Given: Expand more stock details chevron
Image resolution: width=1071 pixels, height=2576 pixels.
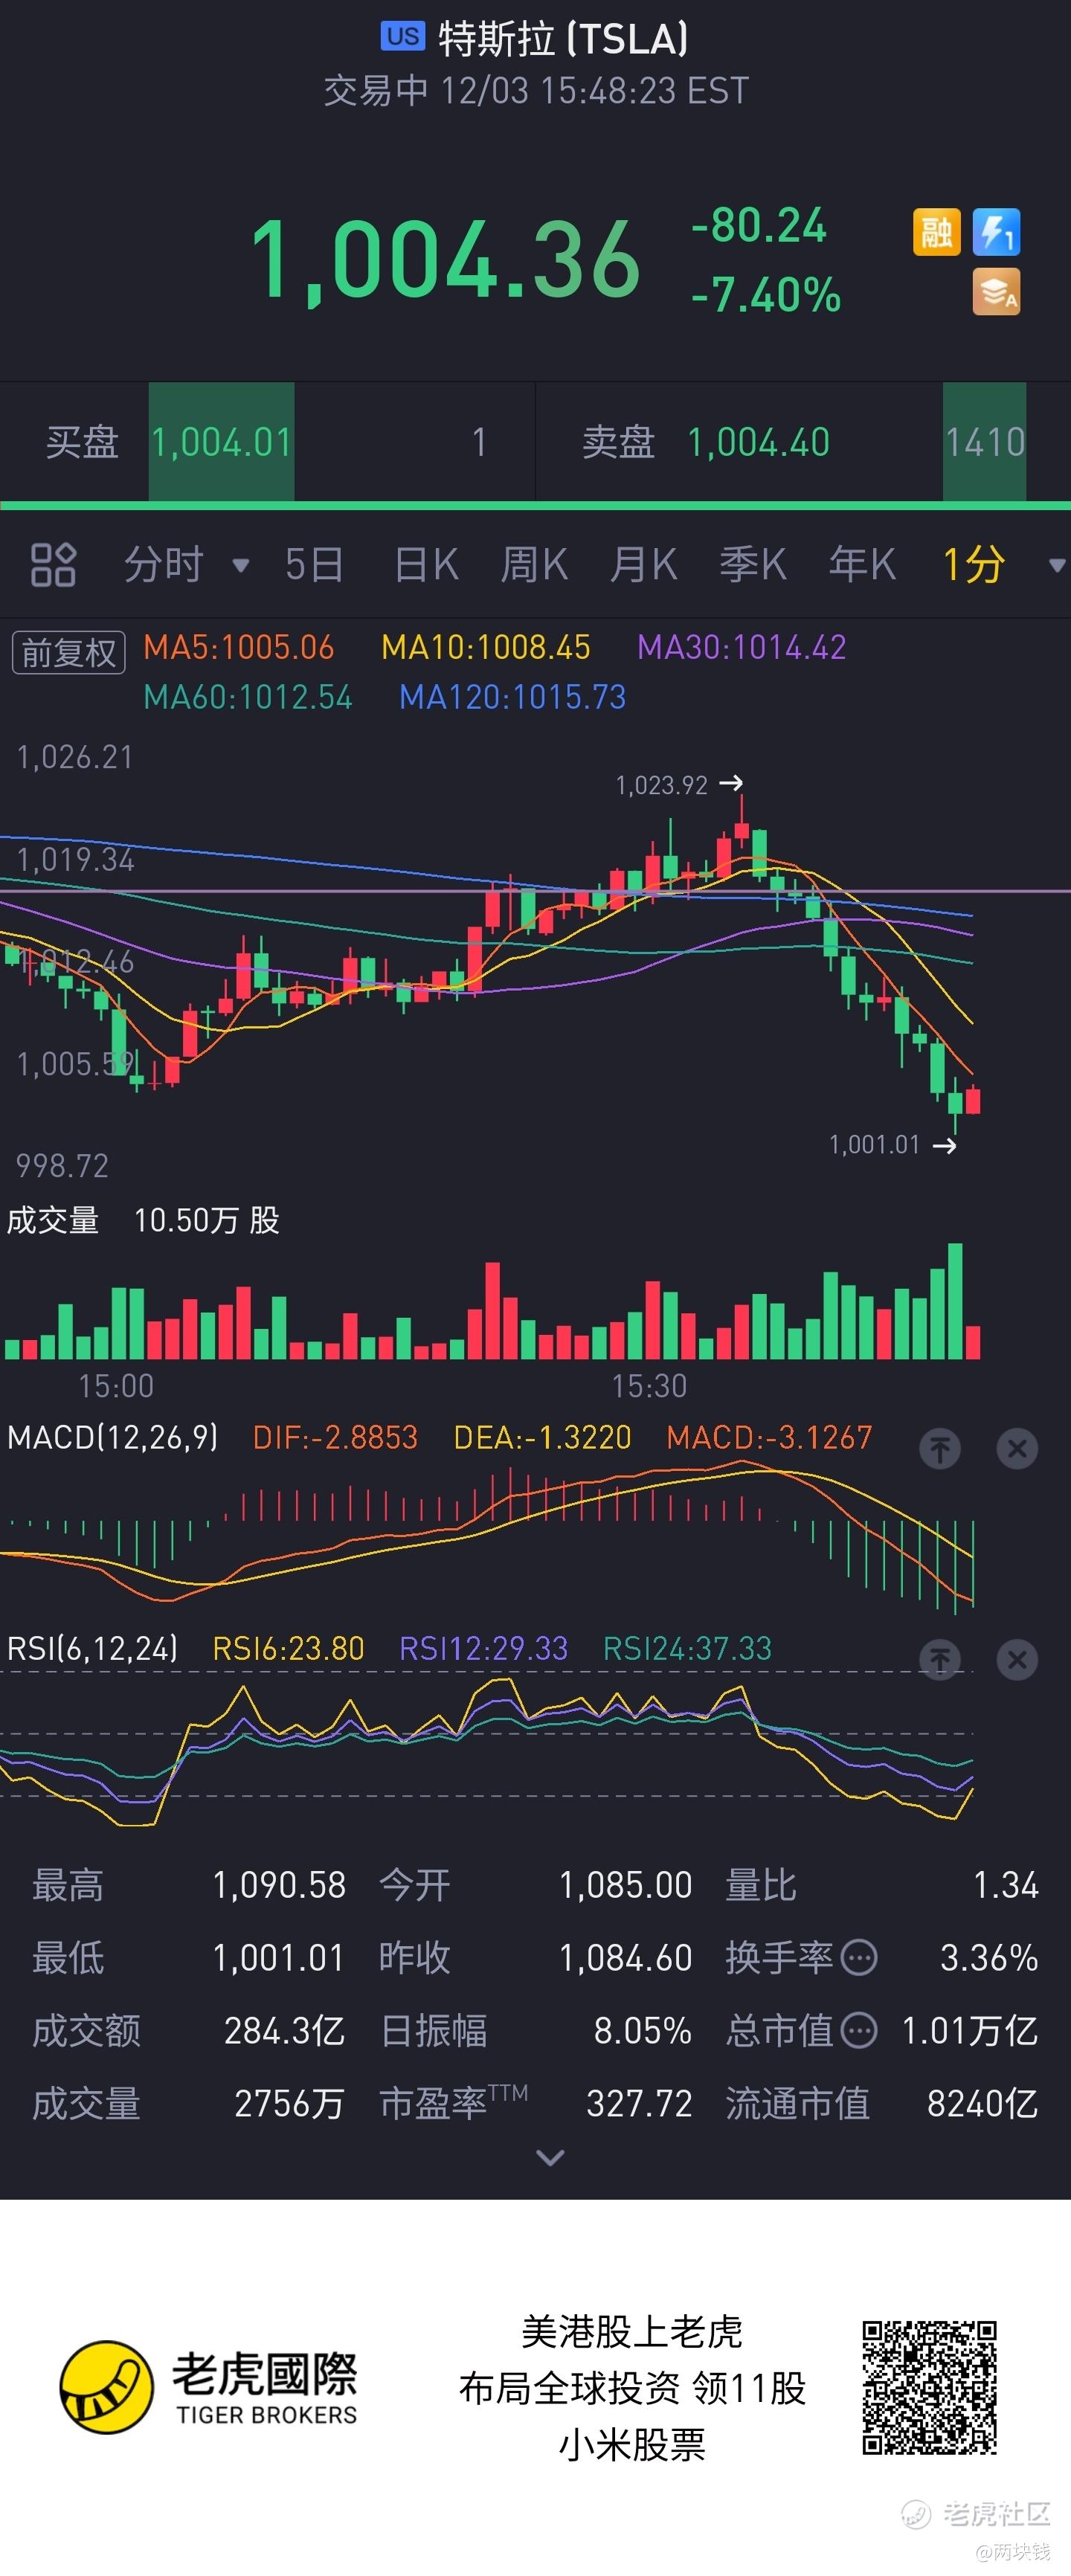Looking at the screenshot, I should [x=550, y=2158].
